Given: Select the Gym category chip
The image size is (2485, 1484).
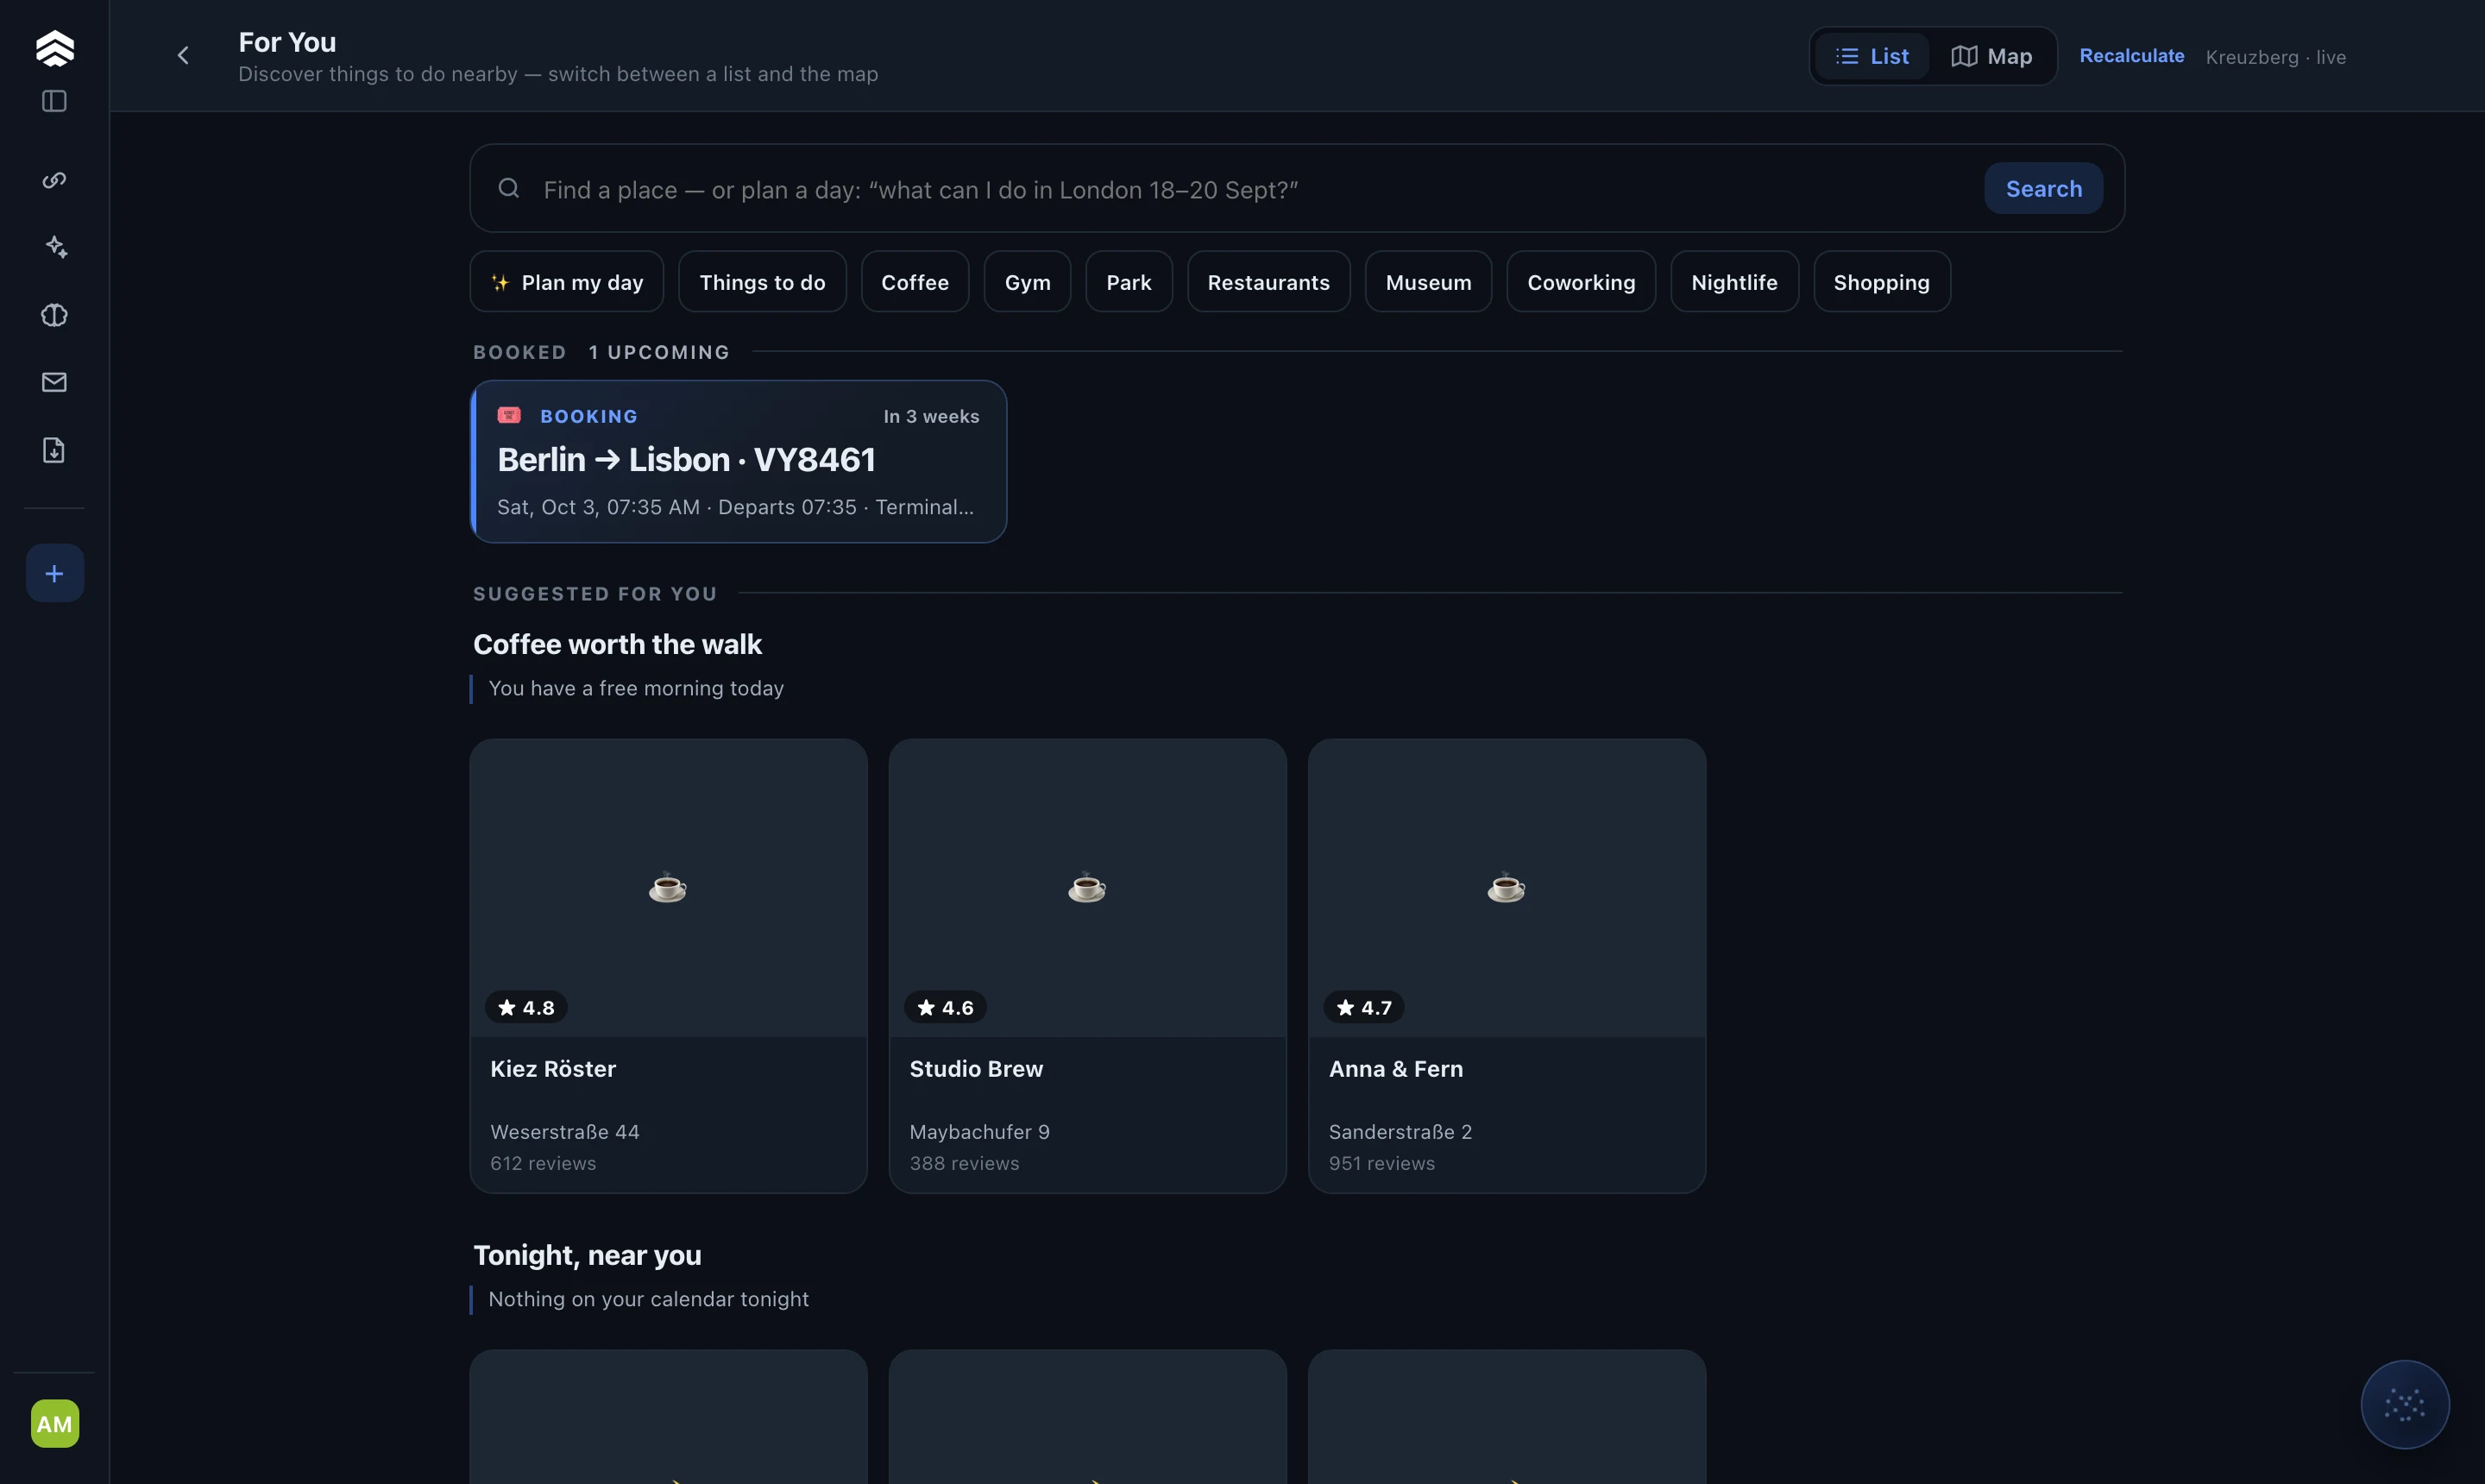Looking at the screenshot, I should tap(1027, 282).
